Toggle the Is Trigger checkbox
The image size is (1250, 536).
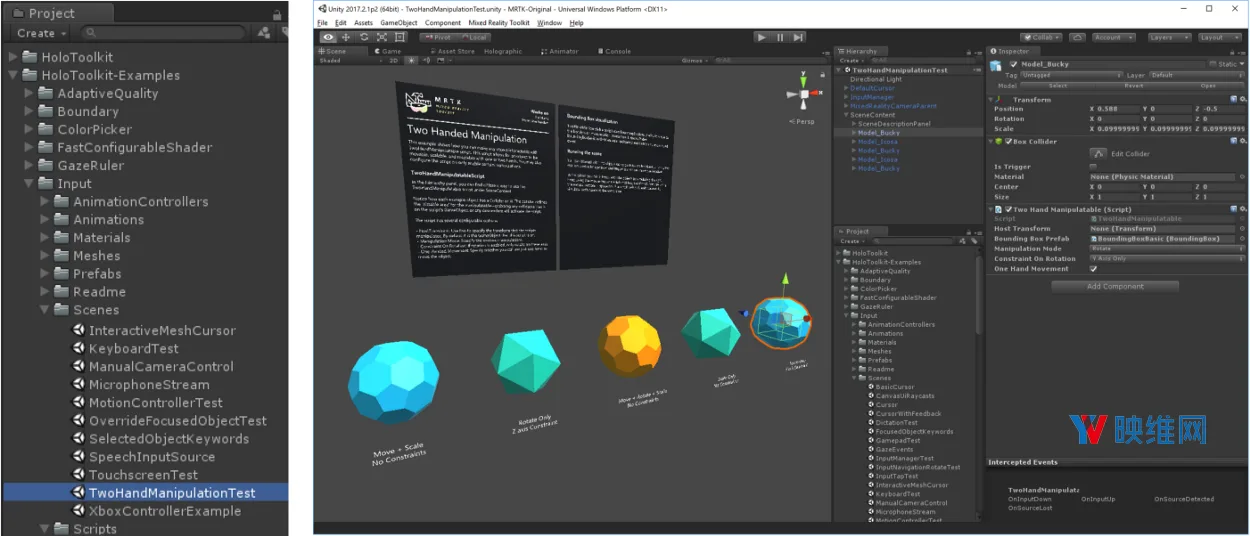pyautogui.click(x=1093, y=167)
